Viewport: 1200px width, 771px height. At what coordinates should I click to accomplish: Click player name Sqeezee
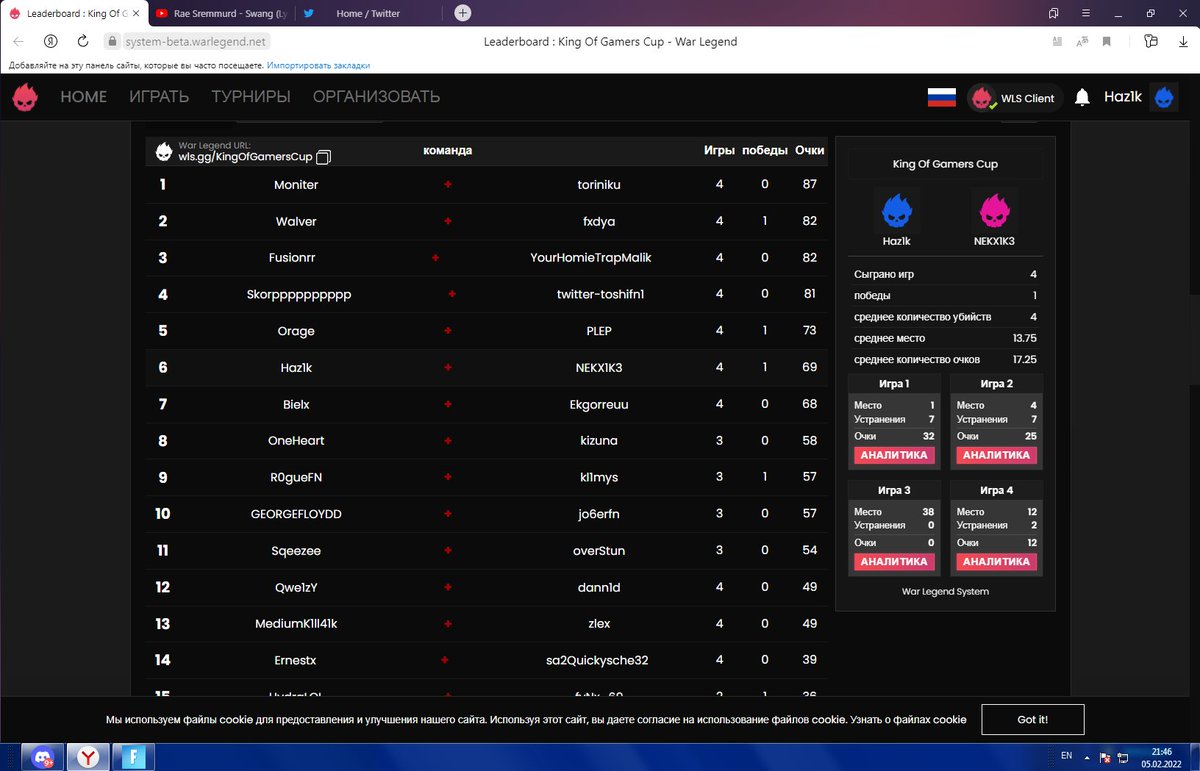(x=296, y=551)
